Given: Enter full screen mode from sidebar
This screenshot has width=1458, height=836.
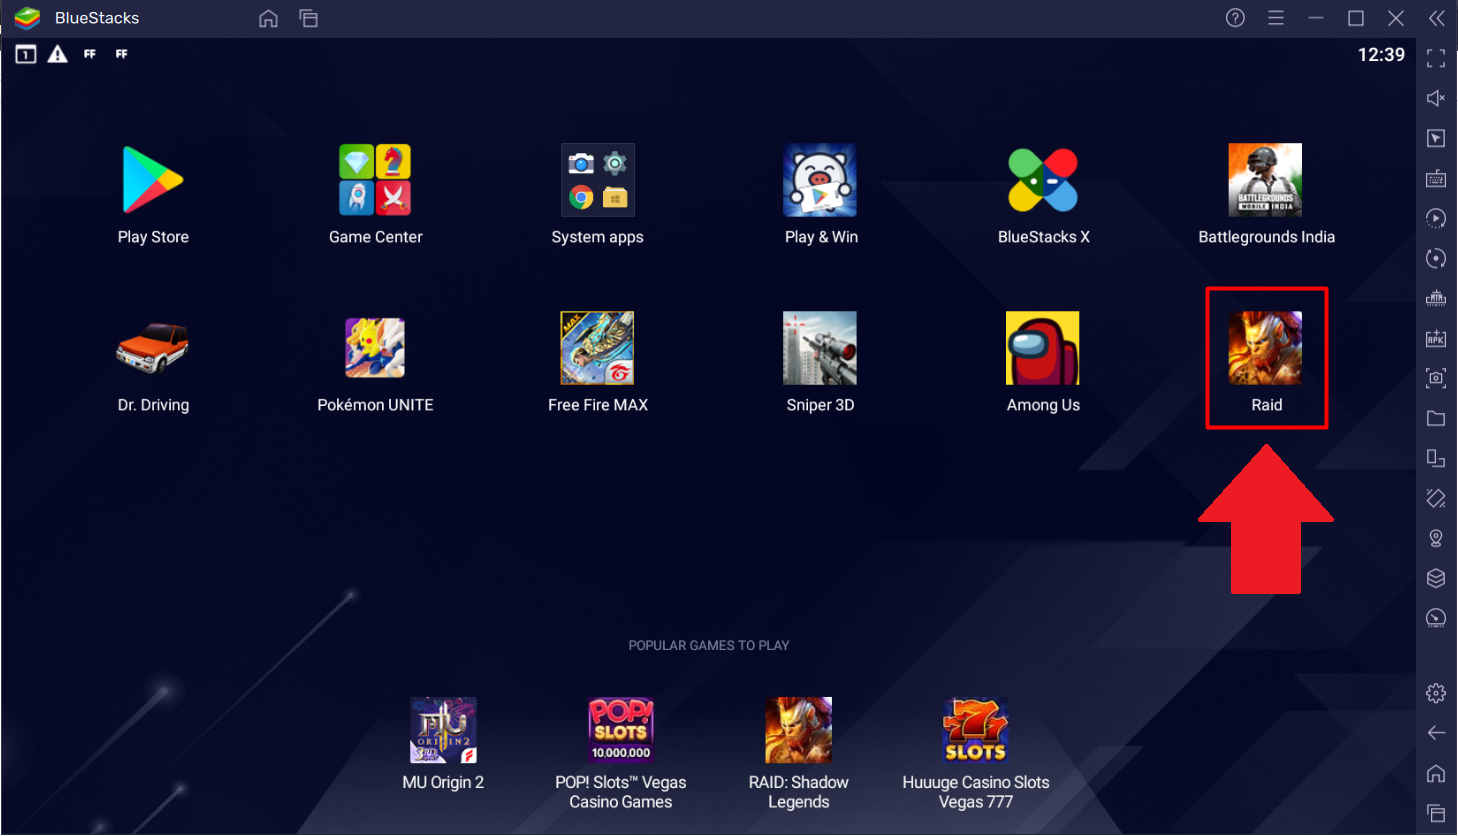Looking at the screenshot, I should coord(1436,58).
